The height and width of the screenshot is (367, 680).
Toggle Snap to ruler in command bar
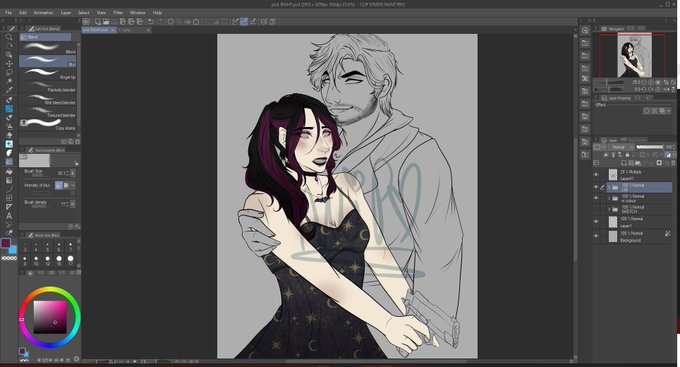[235, 22]
